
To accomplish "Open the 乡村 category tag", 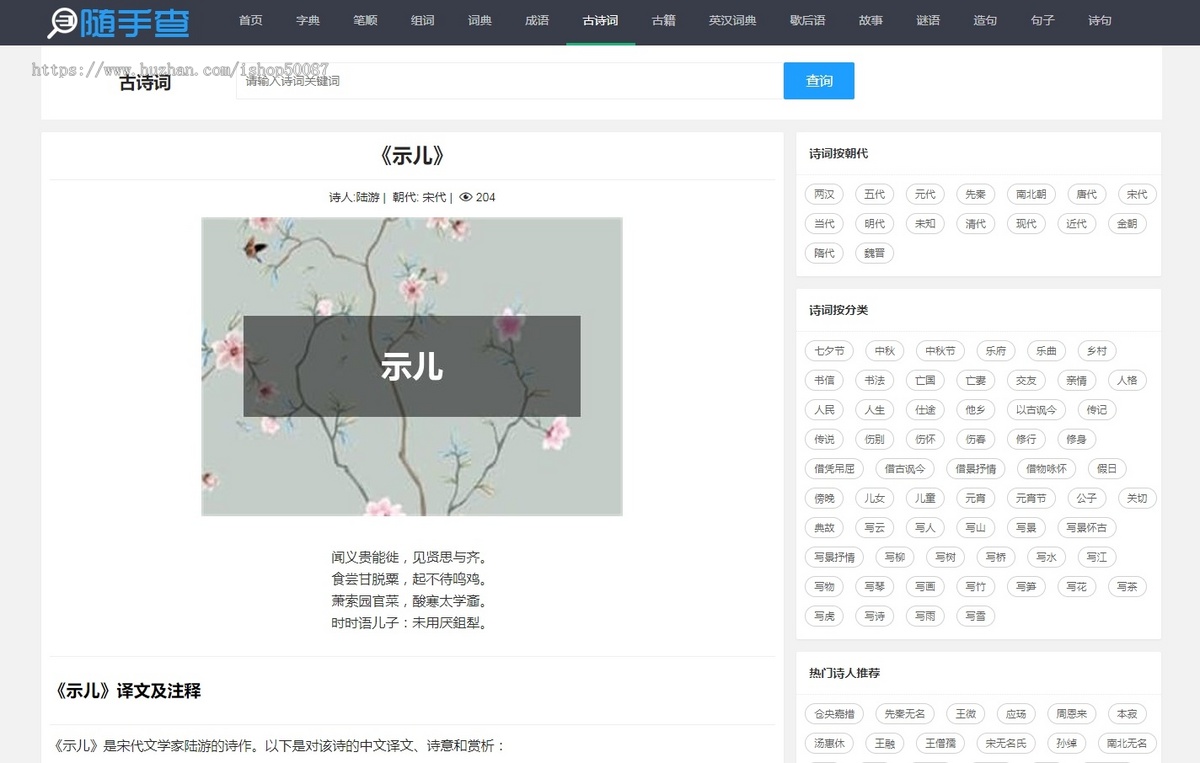I will tap(1097, 351).
